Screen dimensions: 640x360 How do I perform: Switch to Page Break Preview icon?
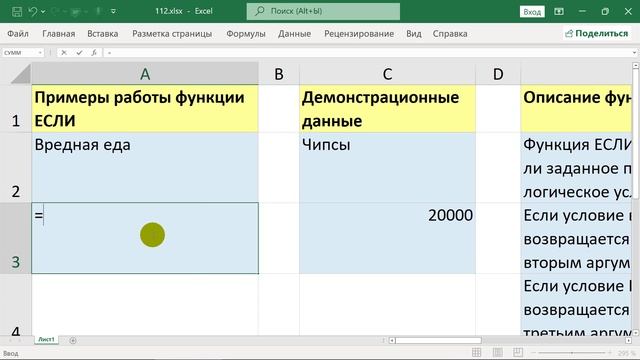pos(518,352)
